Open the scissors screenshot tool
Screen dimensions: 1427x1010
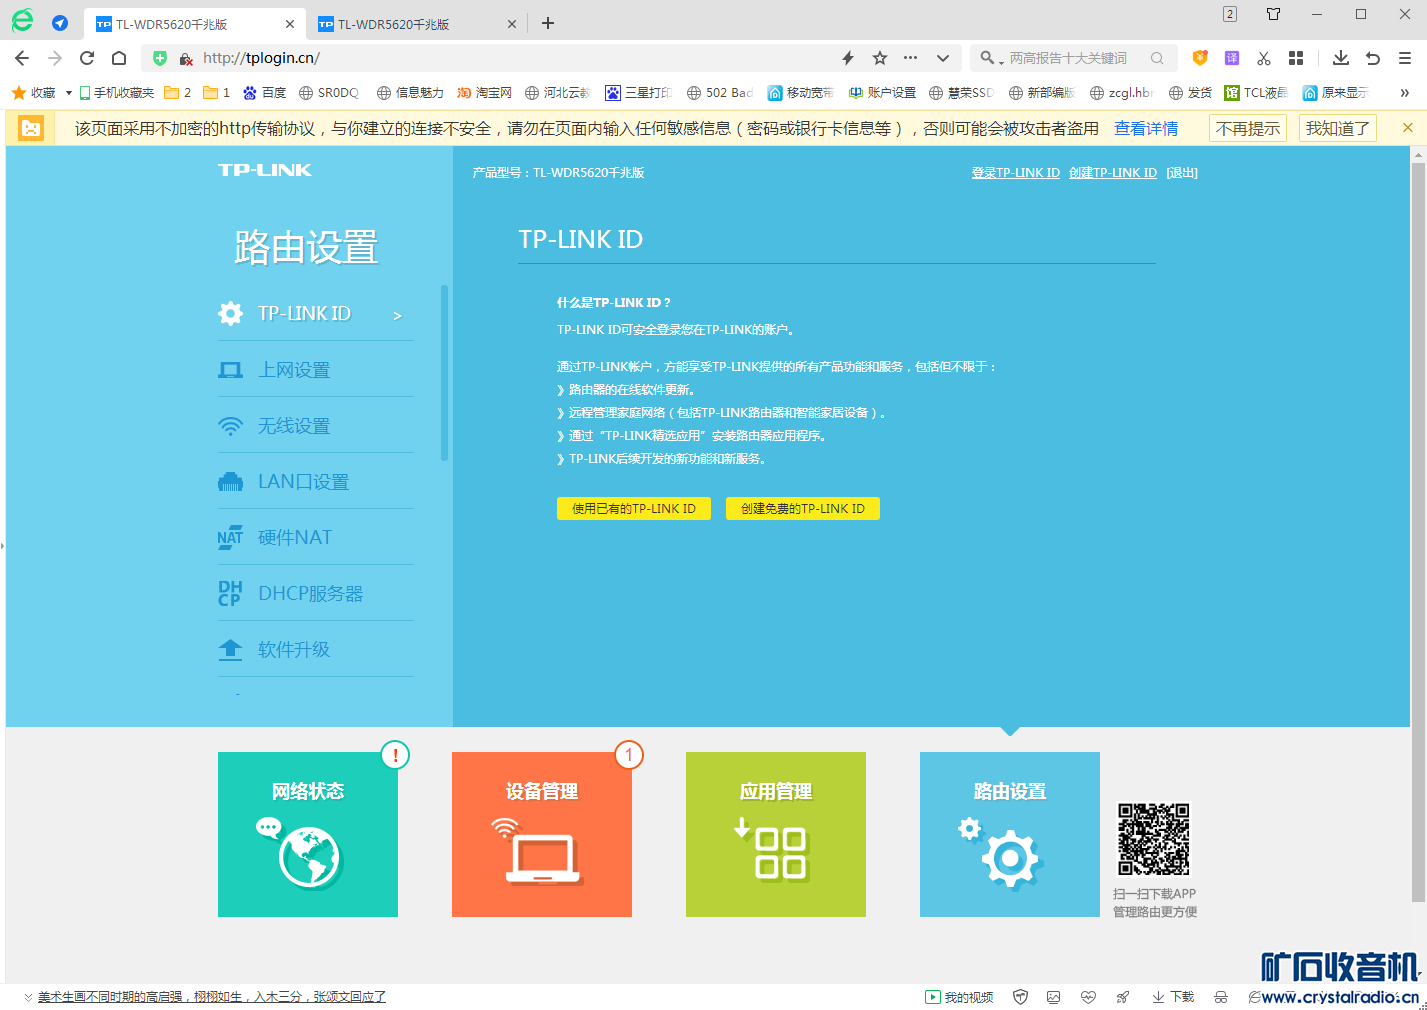(x=1264, y=58)
